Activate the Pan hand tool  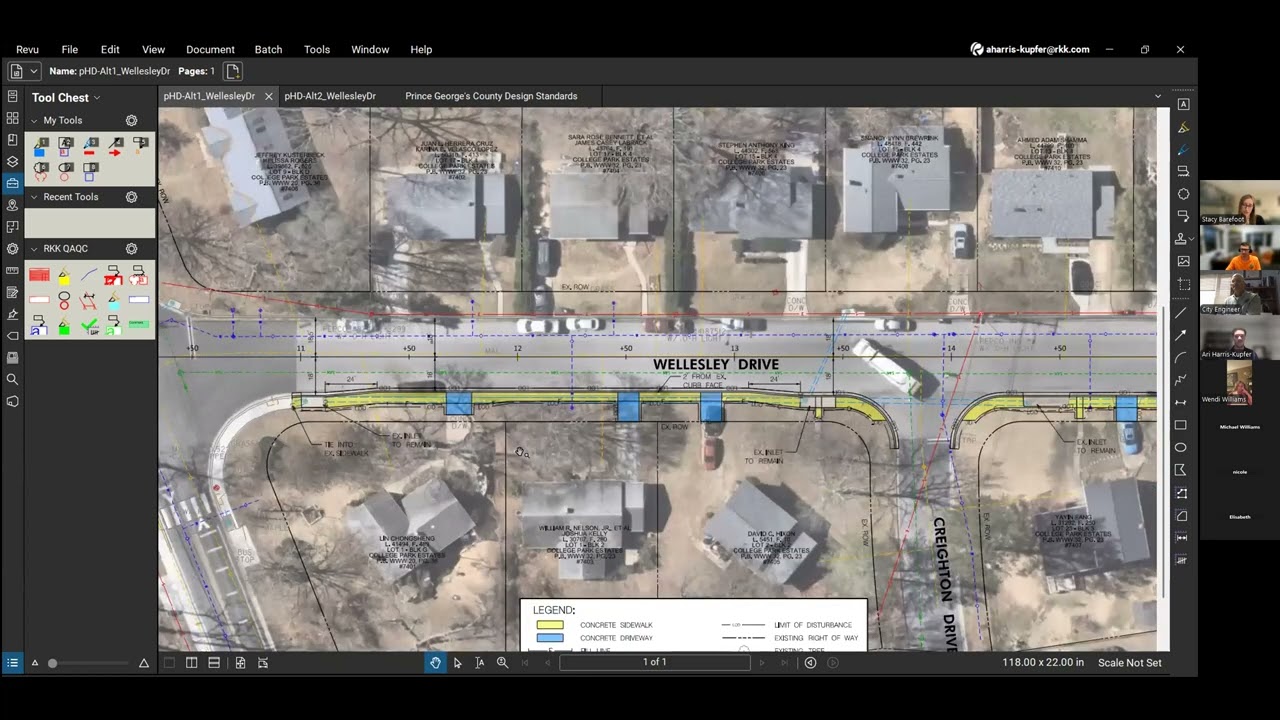(x=435, y=662)
